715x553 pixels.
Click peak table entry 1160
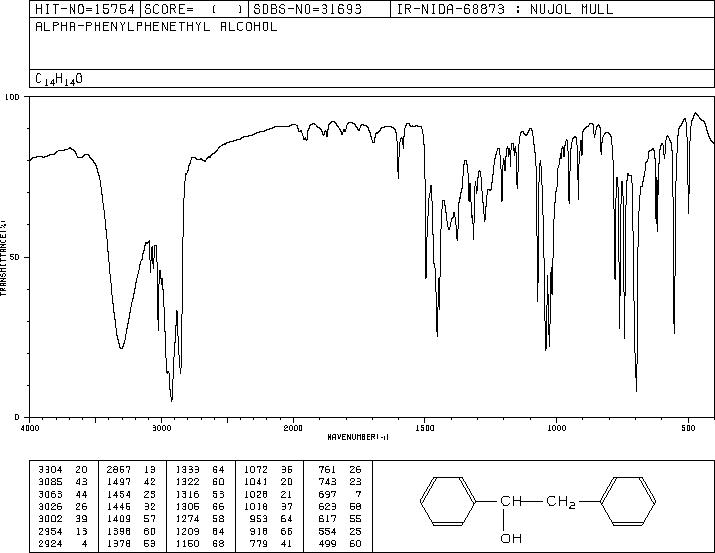(x=187, y=544)
